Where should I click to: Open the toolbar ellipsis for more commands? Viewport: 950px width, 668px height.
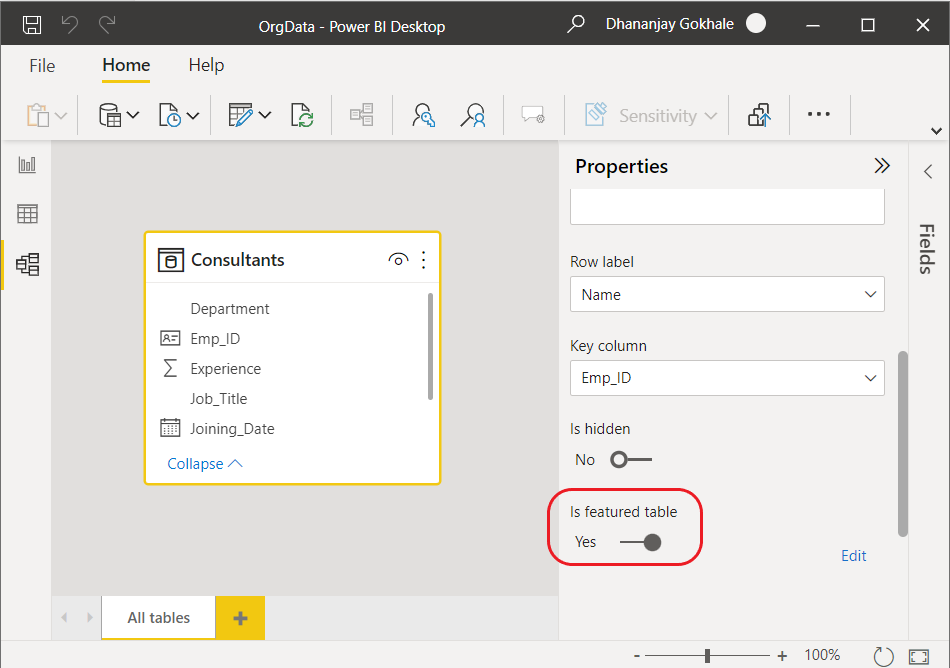[819, 115]
